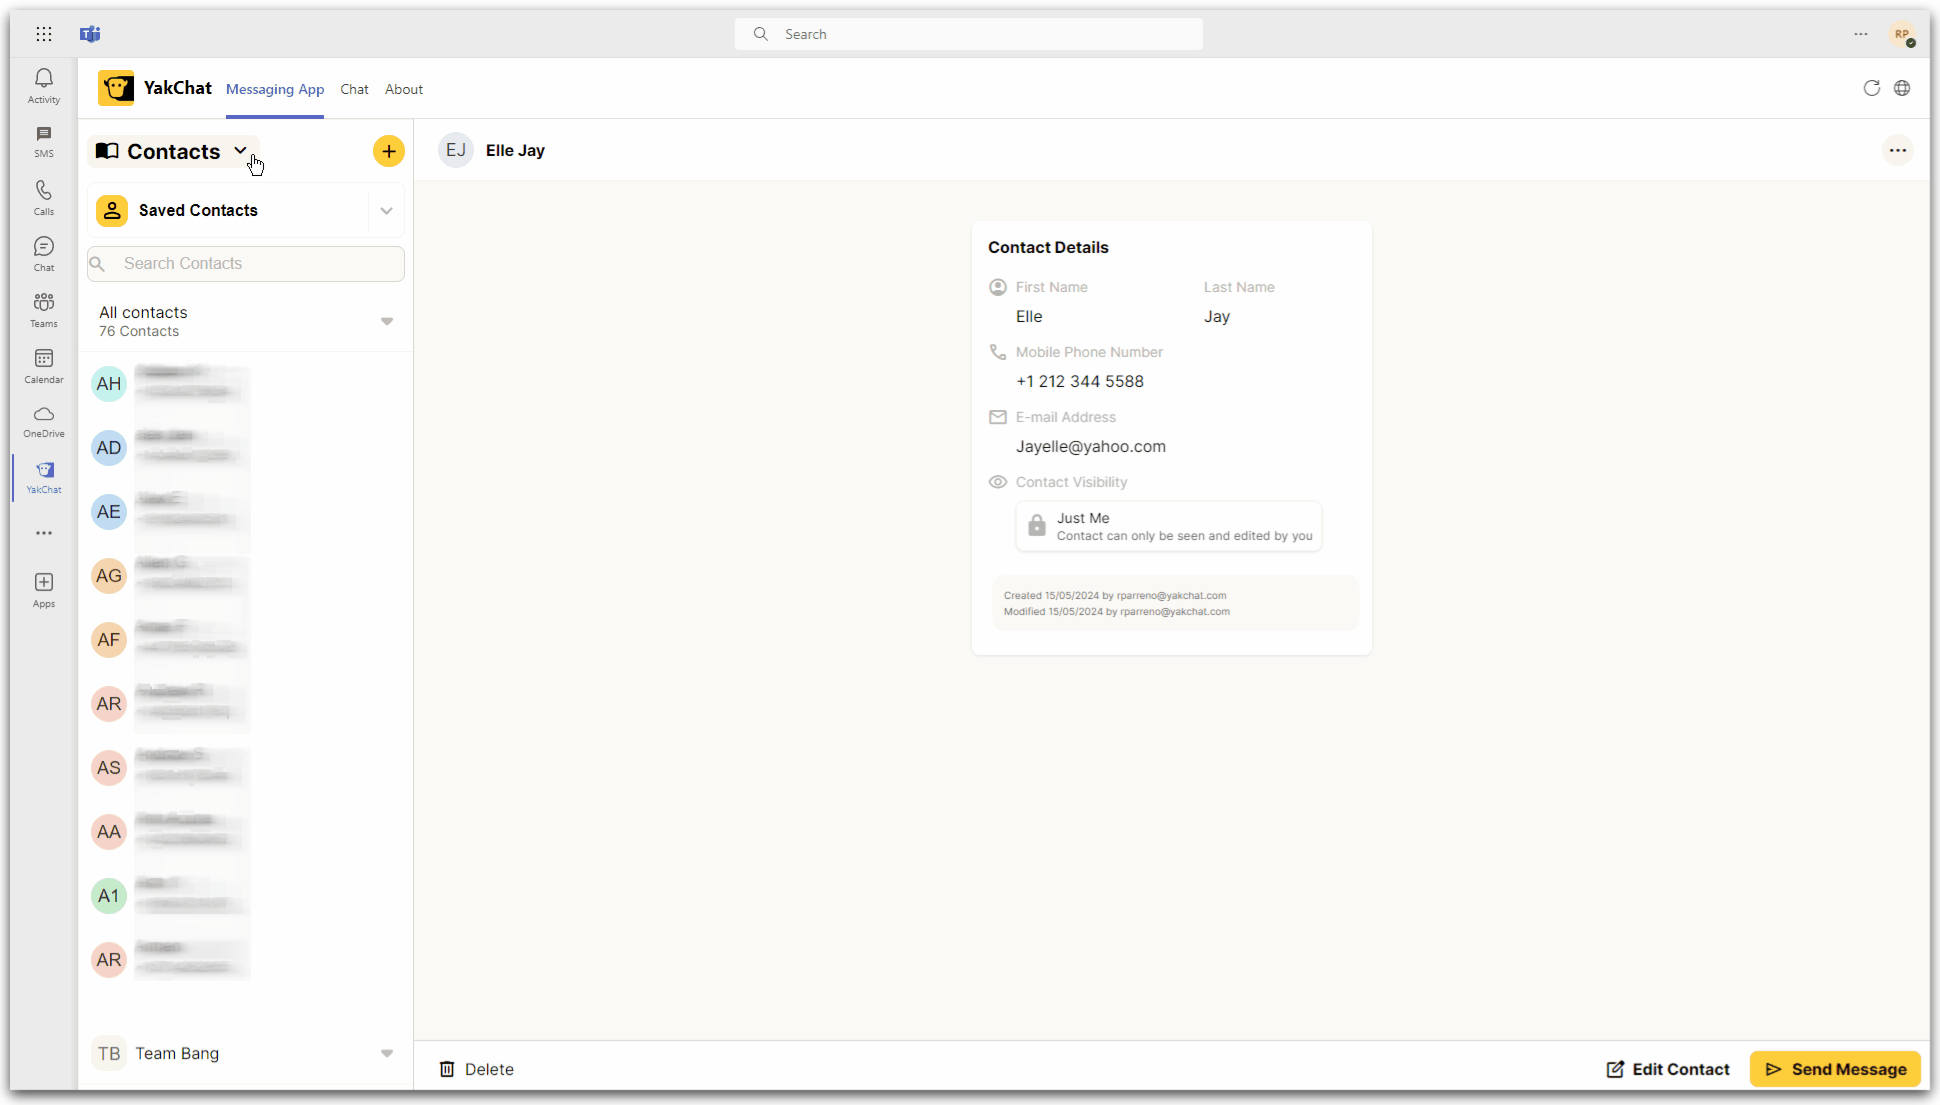Open OneDrive in the Teams sidebar

pyautogui.click(x=44, y=421)
